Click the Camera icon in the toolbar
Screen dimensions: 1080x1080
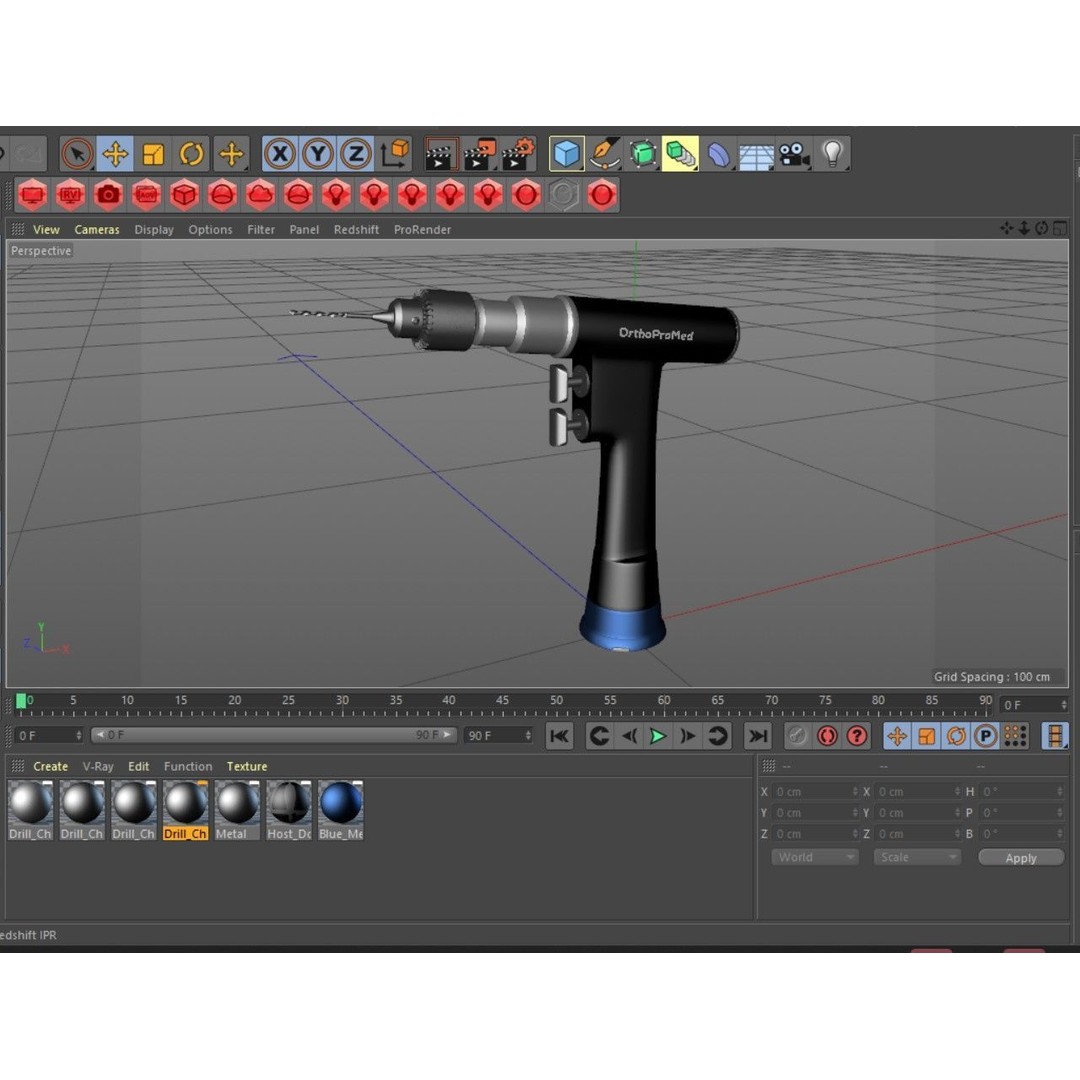[794, 153]
